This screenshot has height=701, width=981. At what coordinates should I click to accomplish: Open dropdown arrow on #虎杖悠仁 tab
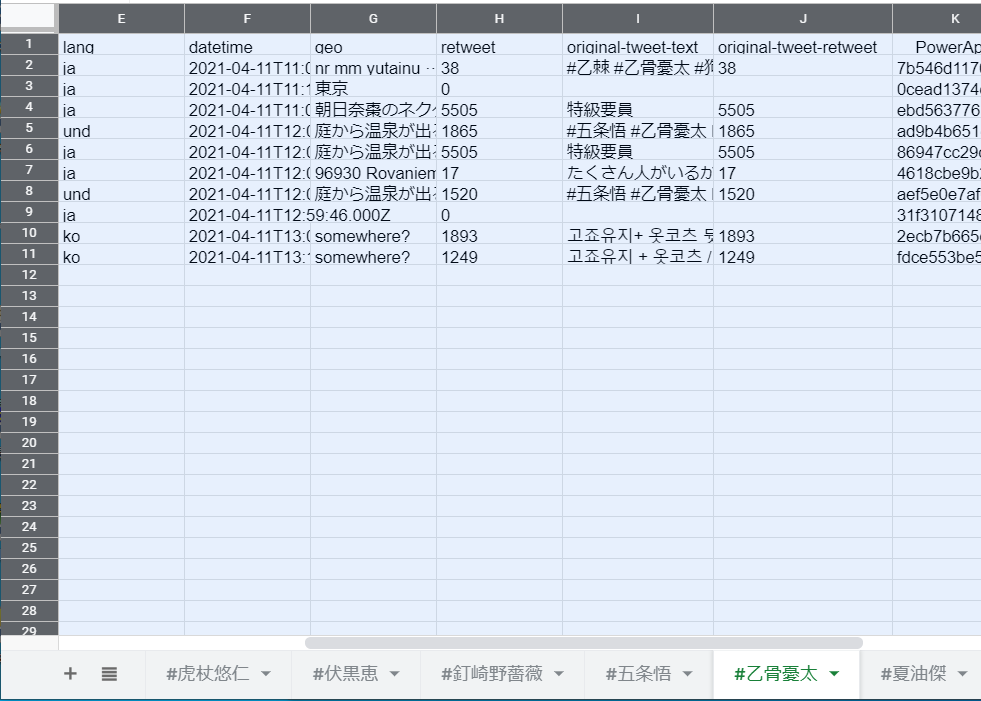pos(266,674)
